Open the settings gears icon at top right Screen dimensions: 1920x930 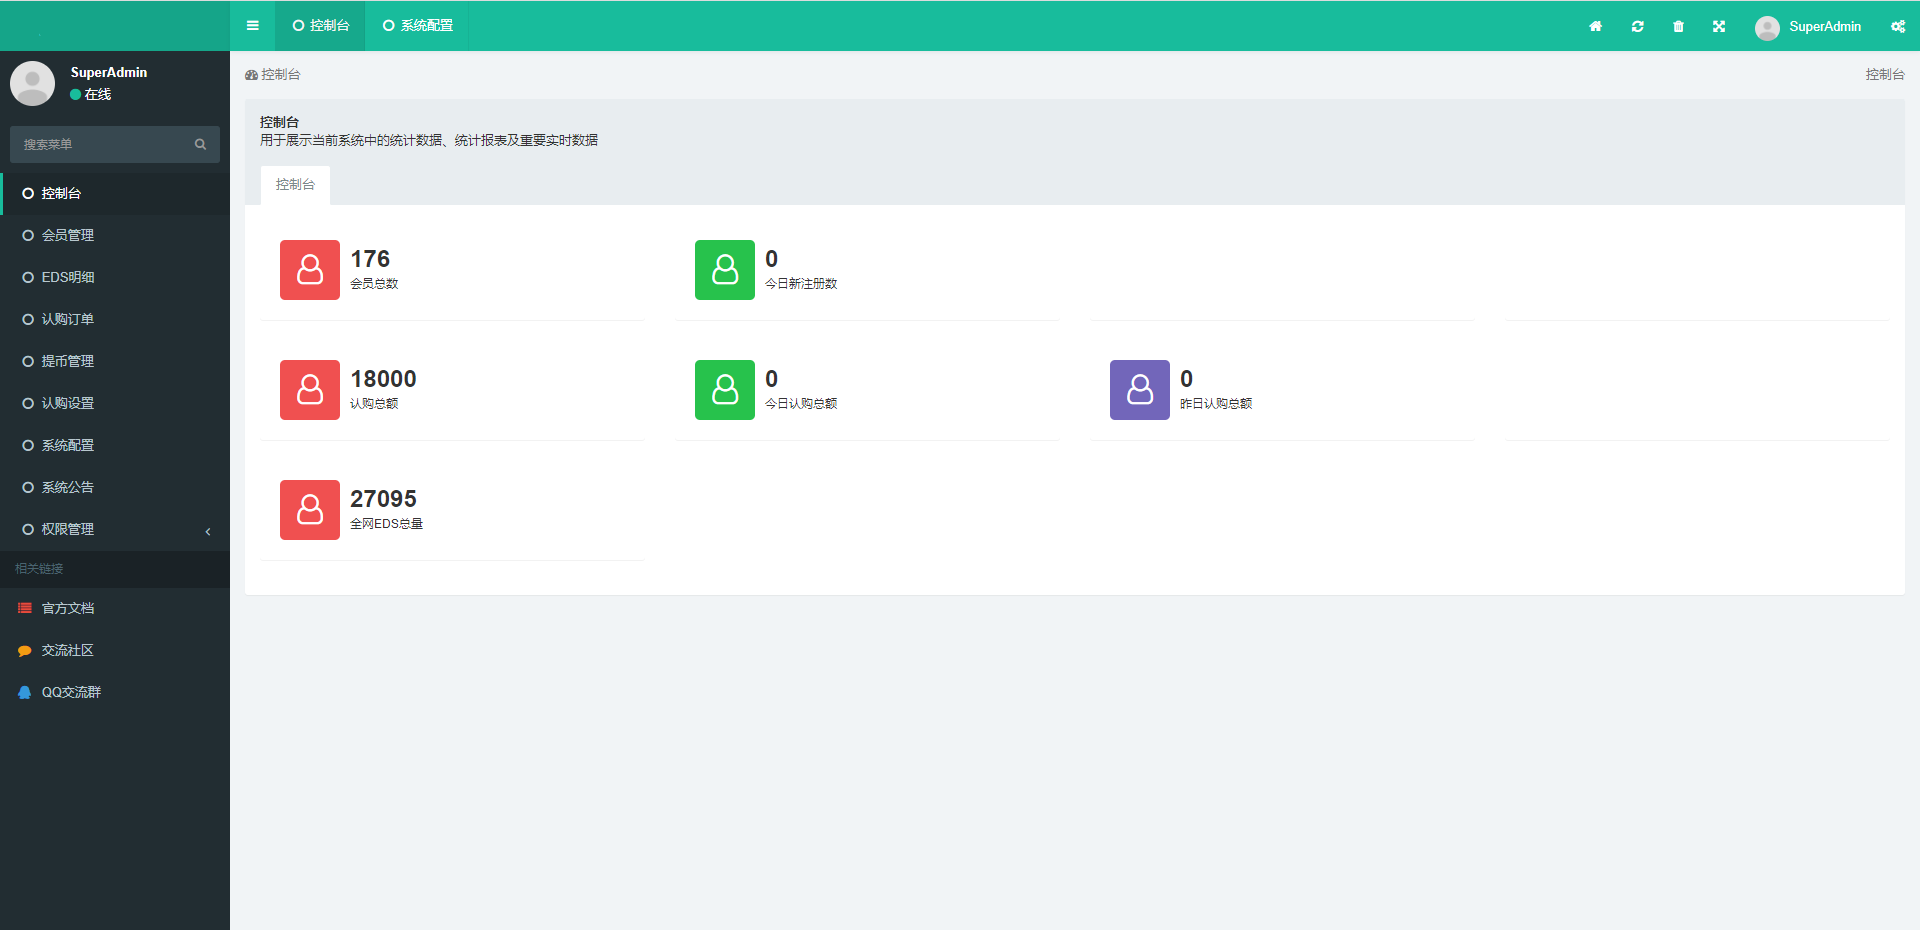[x=1897, y=27]
